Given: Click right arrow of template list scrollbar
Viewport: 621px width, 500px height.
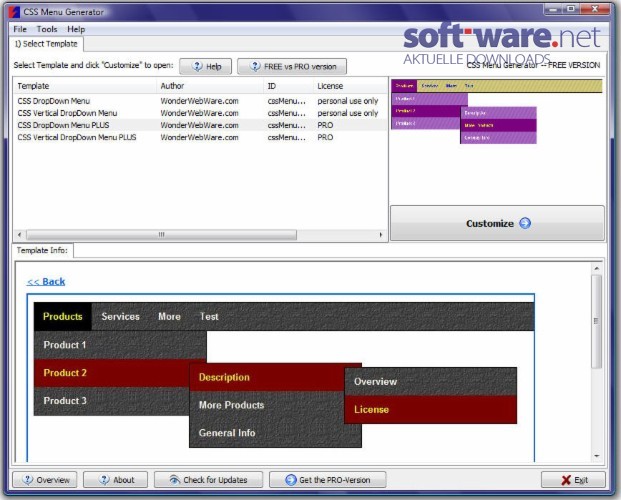Looking at the screenshot, I should (x=381, y=235).
